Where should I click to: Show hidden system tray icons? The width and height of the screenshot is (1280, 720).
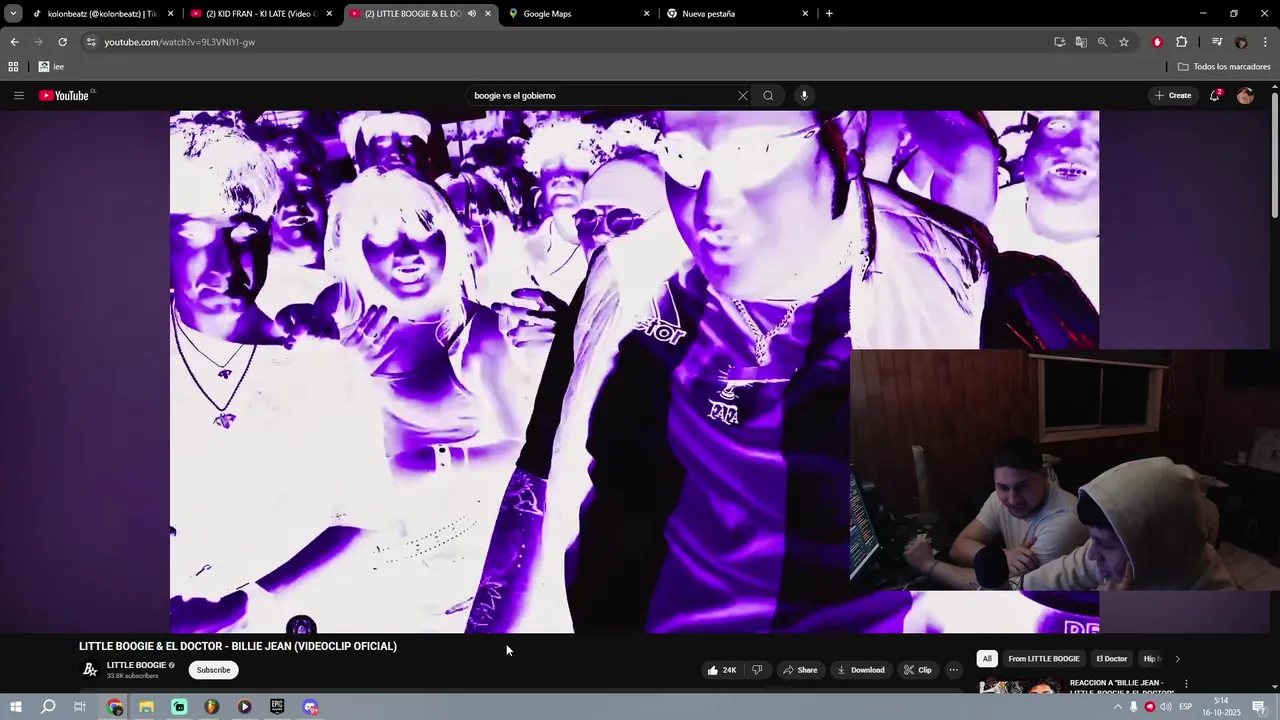[x=1118, y=707]
